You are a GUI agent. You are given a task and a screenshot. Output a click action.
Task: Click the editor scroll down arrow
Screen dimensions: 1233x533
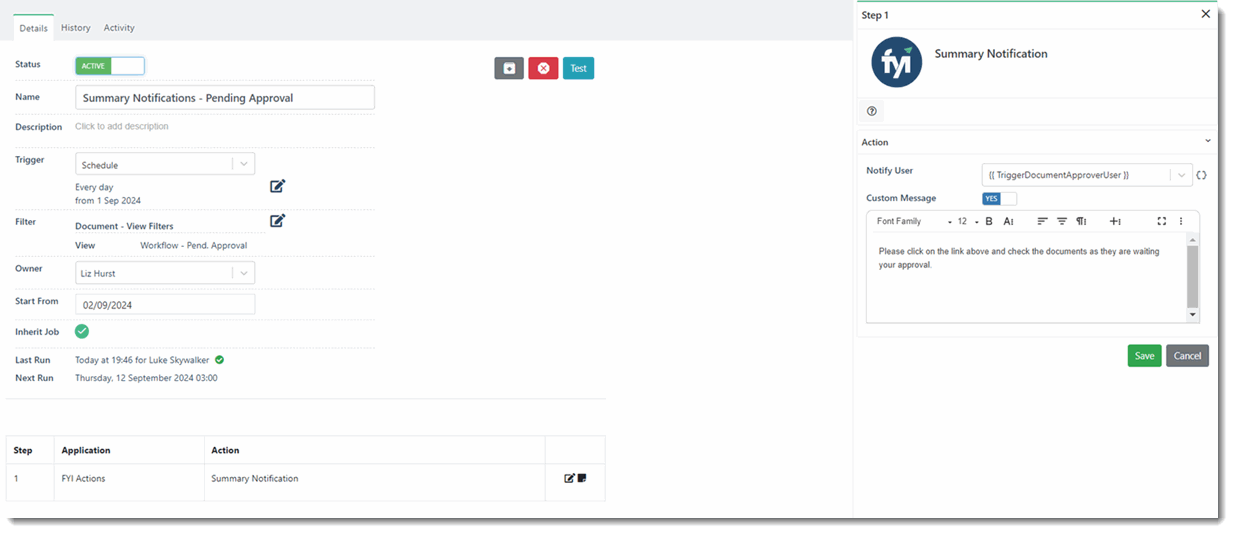click(1192, 315)
